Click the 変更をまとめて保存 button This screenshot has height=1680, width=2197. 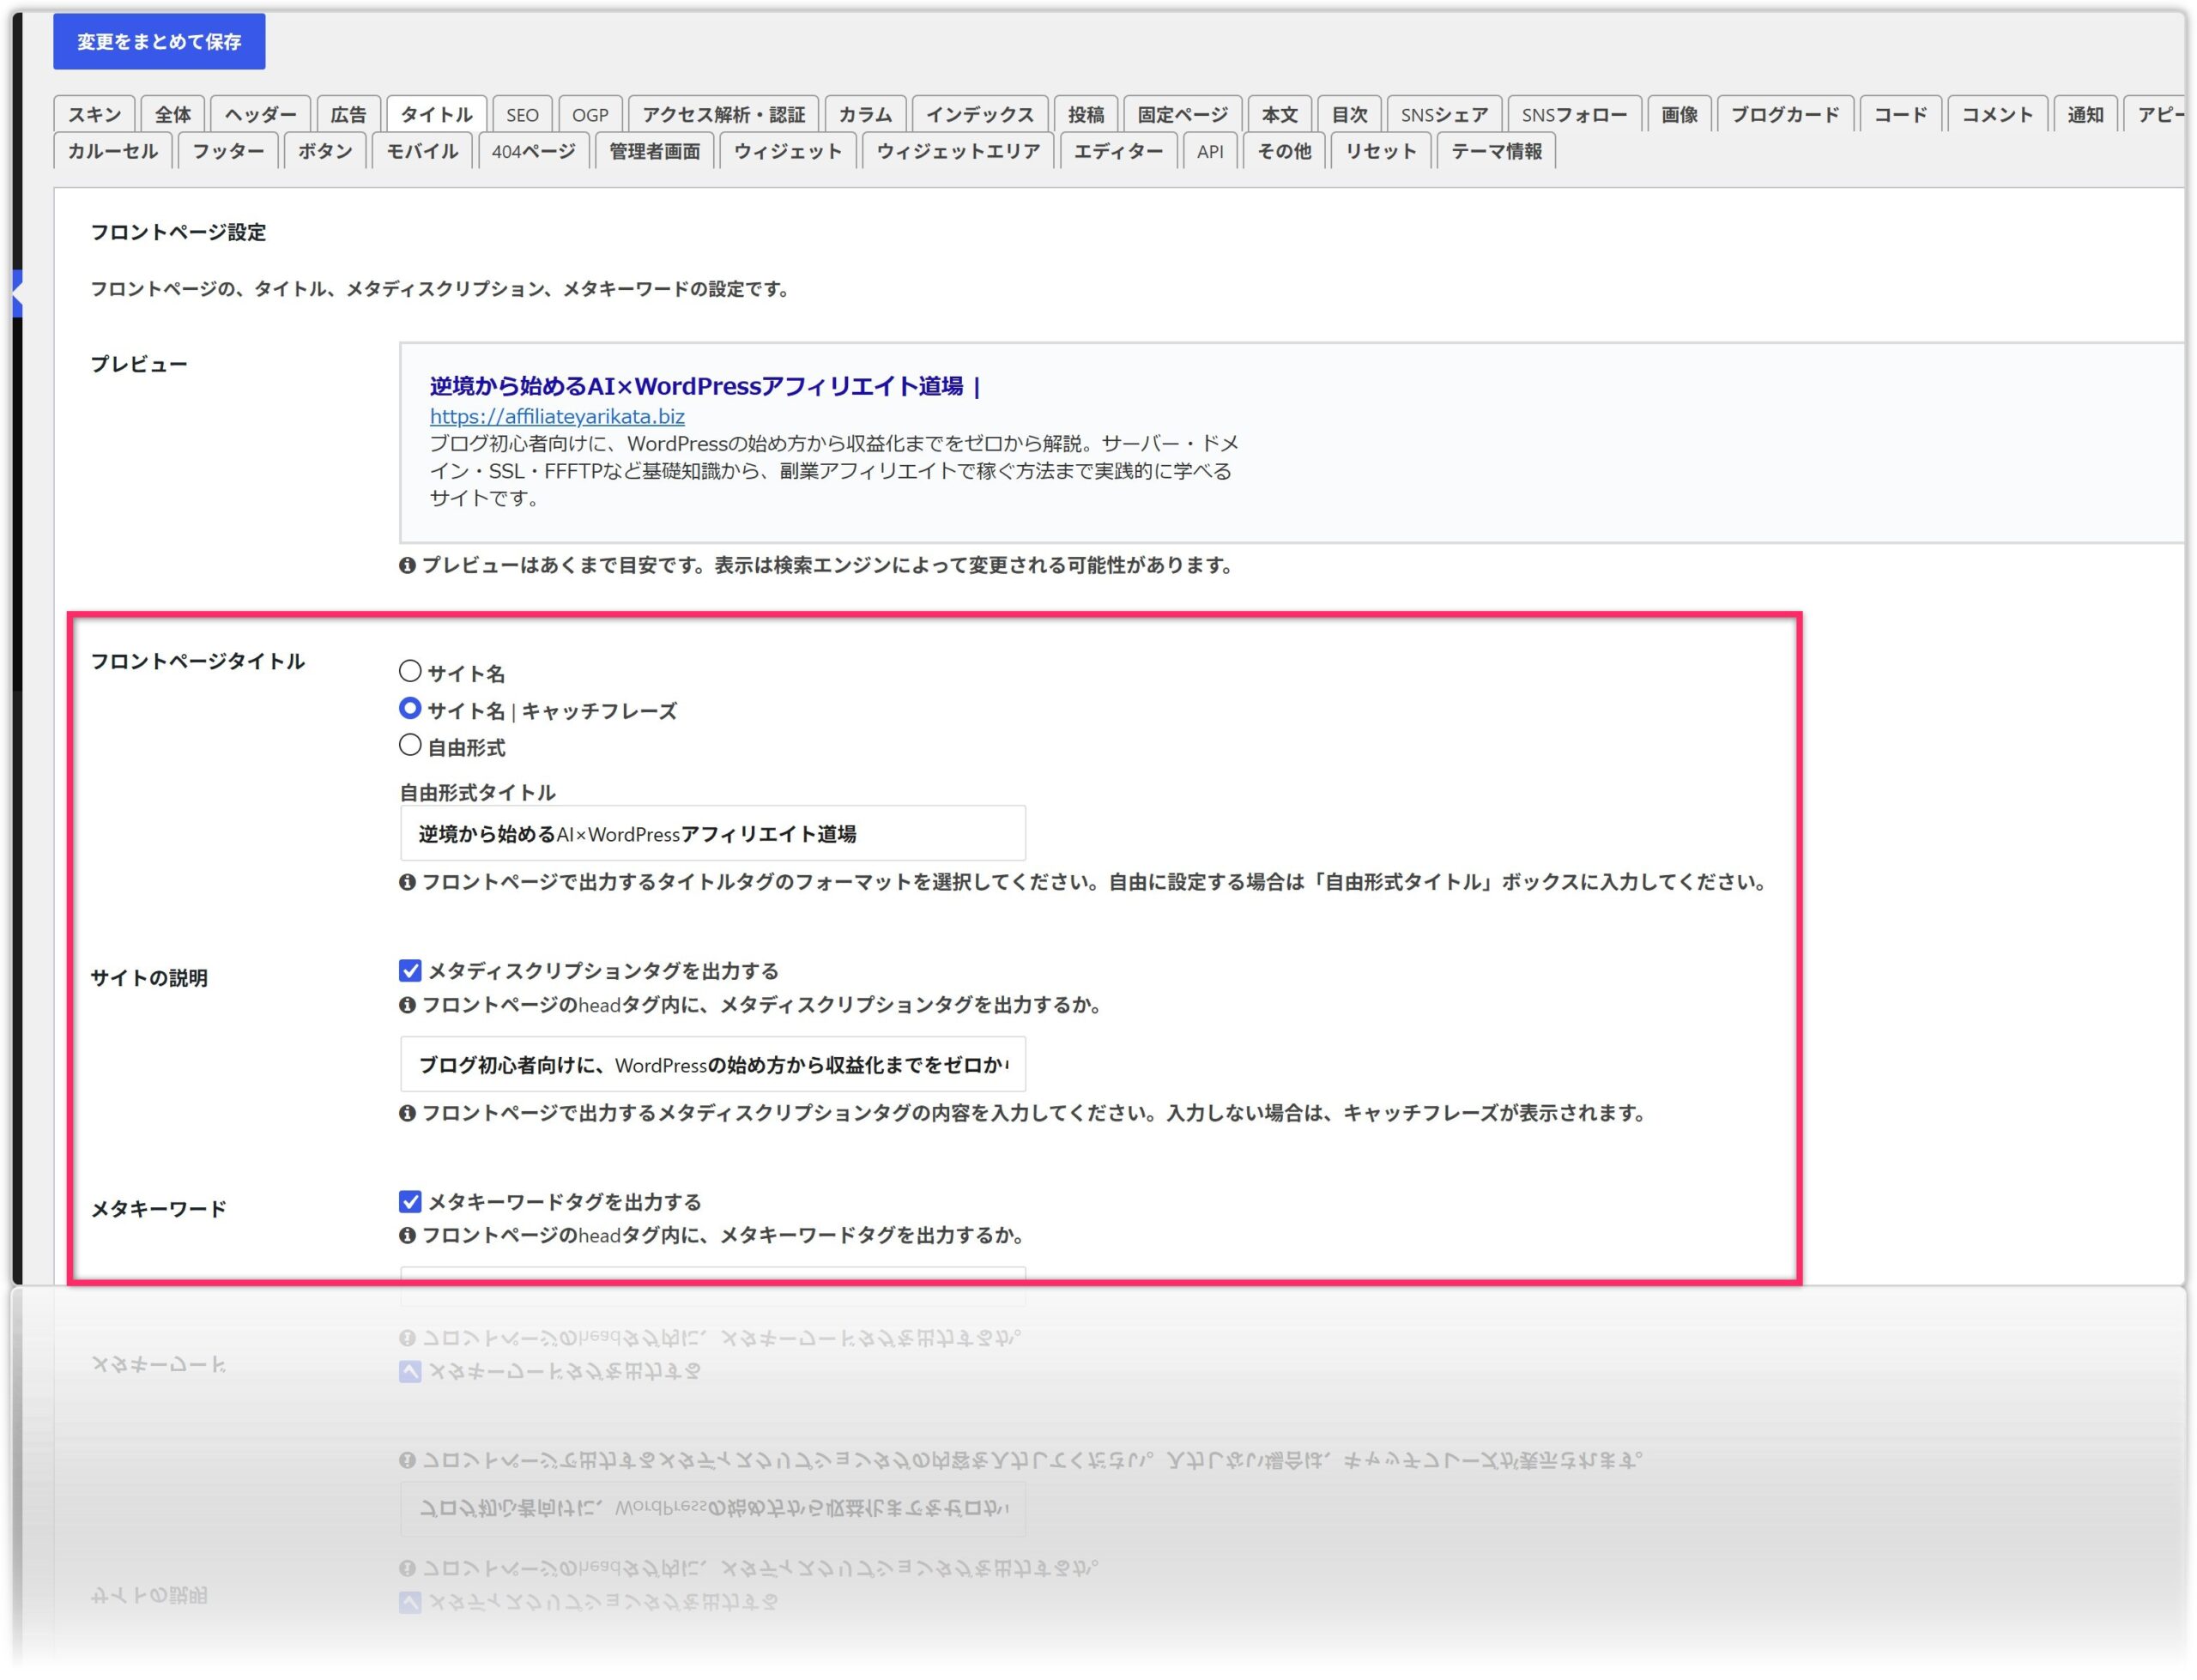click(159, 42)
